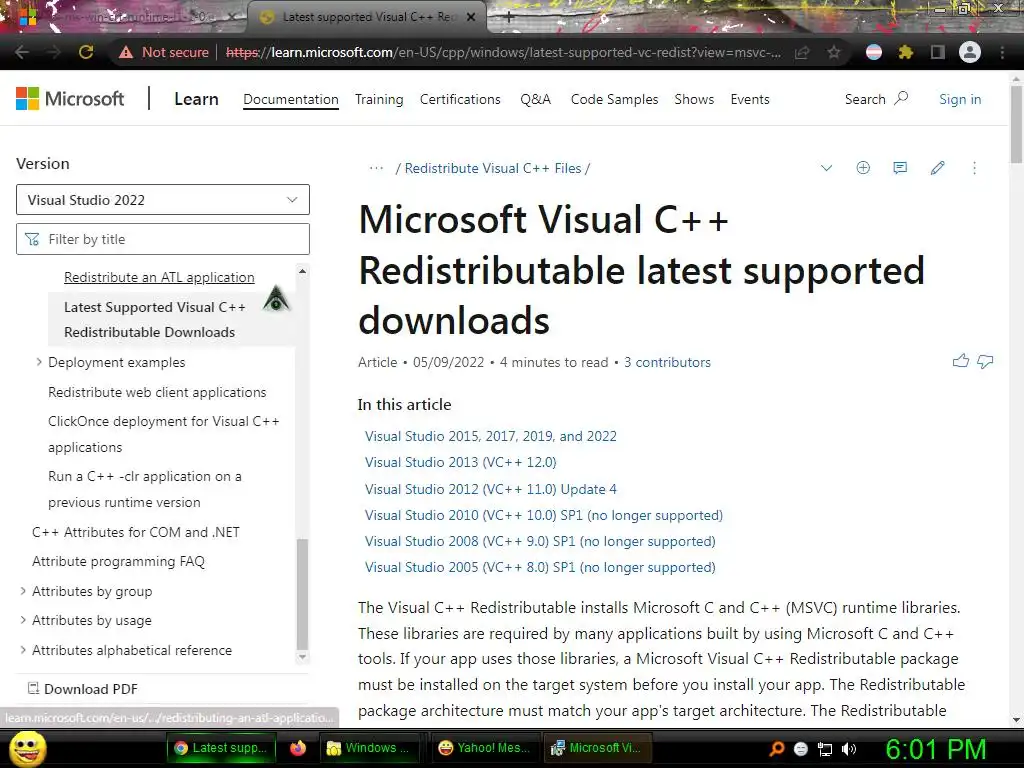The height and width of the screenshot is (768, 1024).
Task: Click the browser address bar URL
Action: 503,52
